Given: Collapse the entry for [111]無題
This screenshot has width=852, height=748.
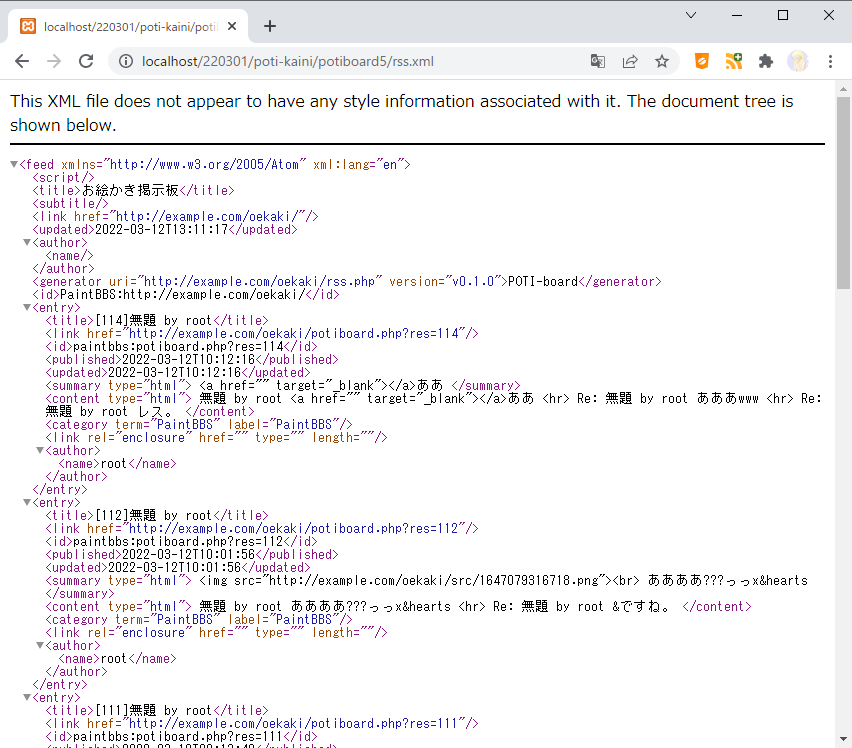Looking at the screenshot, I should pyautogui.click(x=27, y=697).
